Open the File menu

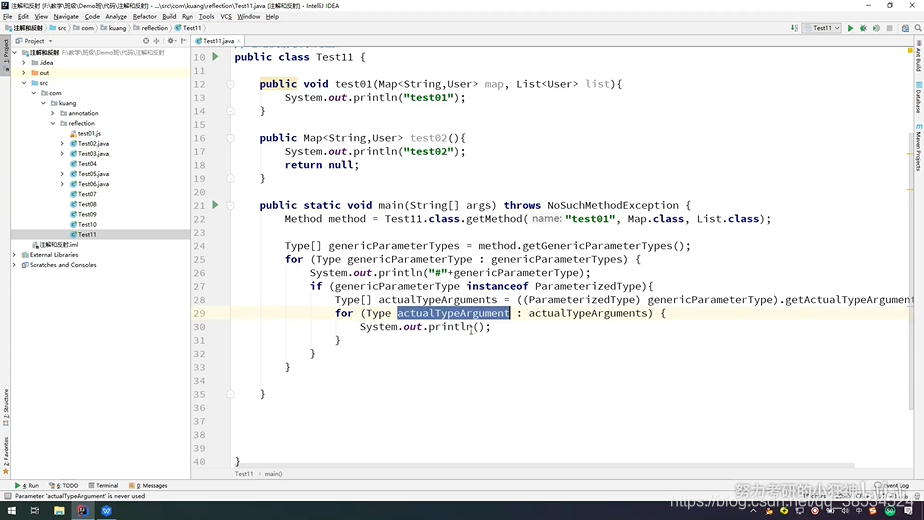click(8, 17)
